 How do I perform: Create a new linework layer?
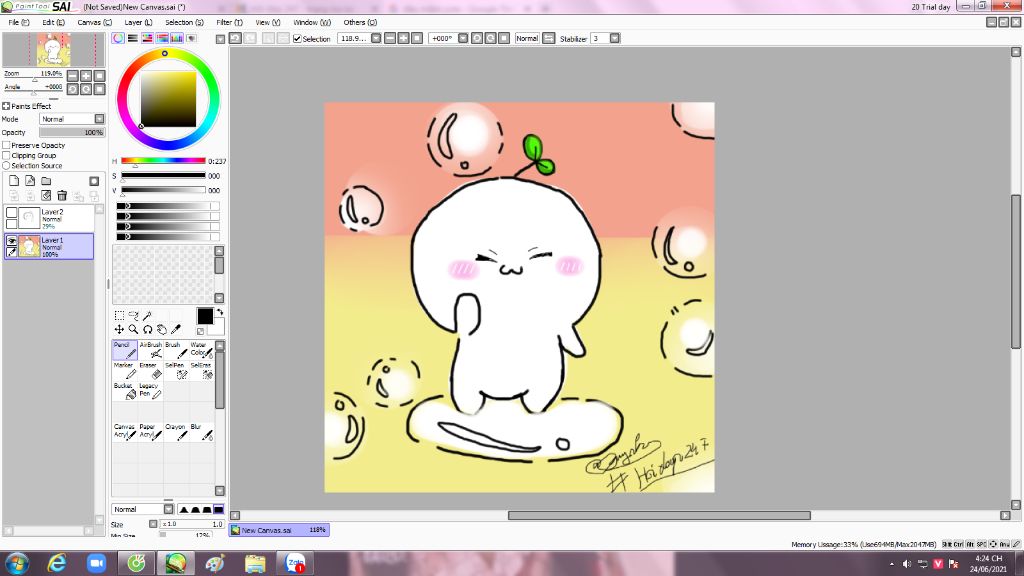click(30, 181)
